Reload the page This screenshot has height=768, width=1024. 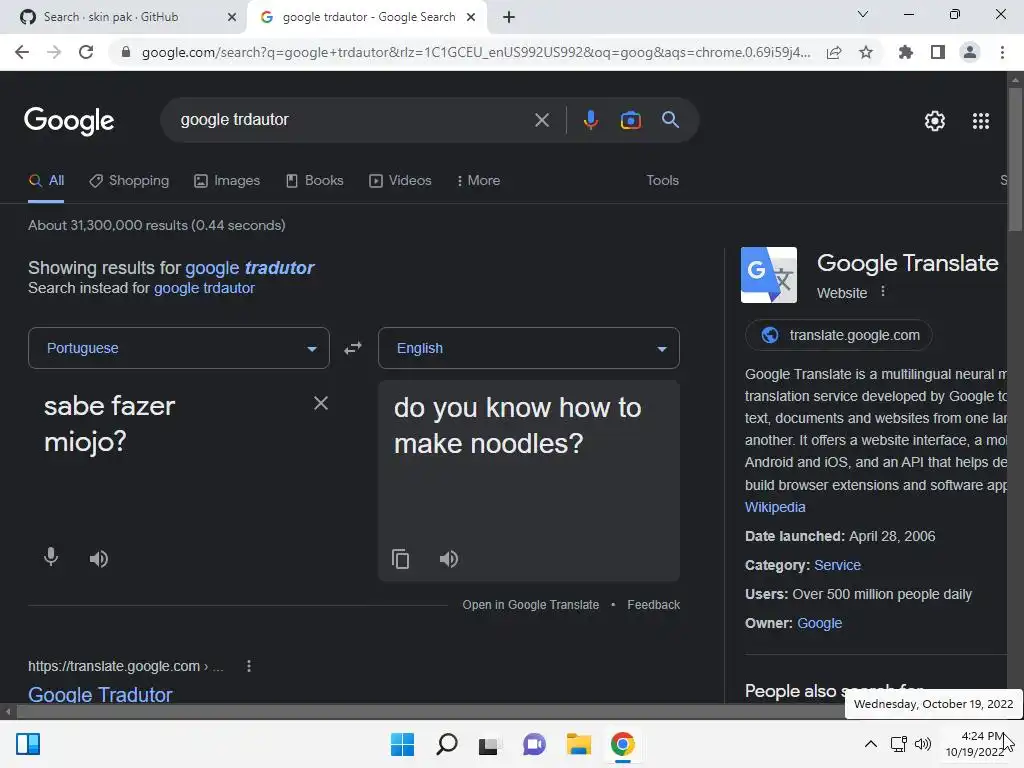tap(86, 52)
